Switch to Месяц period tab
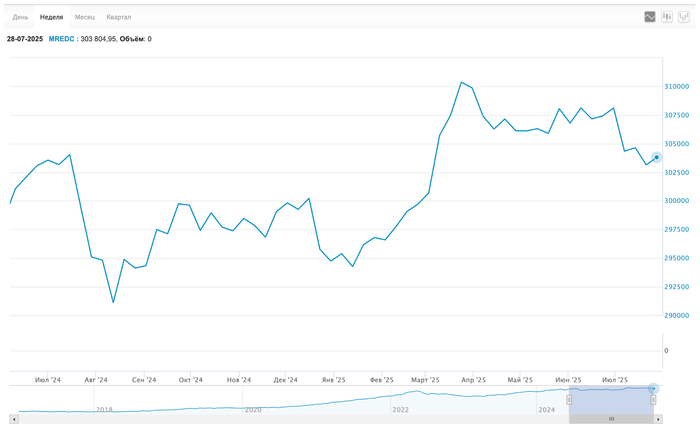The height and width of the screenshot is (430, 700). [x=85, y=17]
